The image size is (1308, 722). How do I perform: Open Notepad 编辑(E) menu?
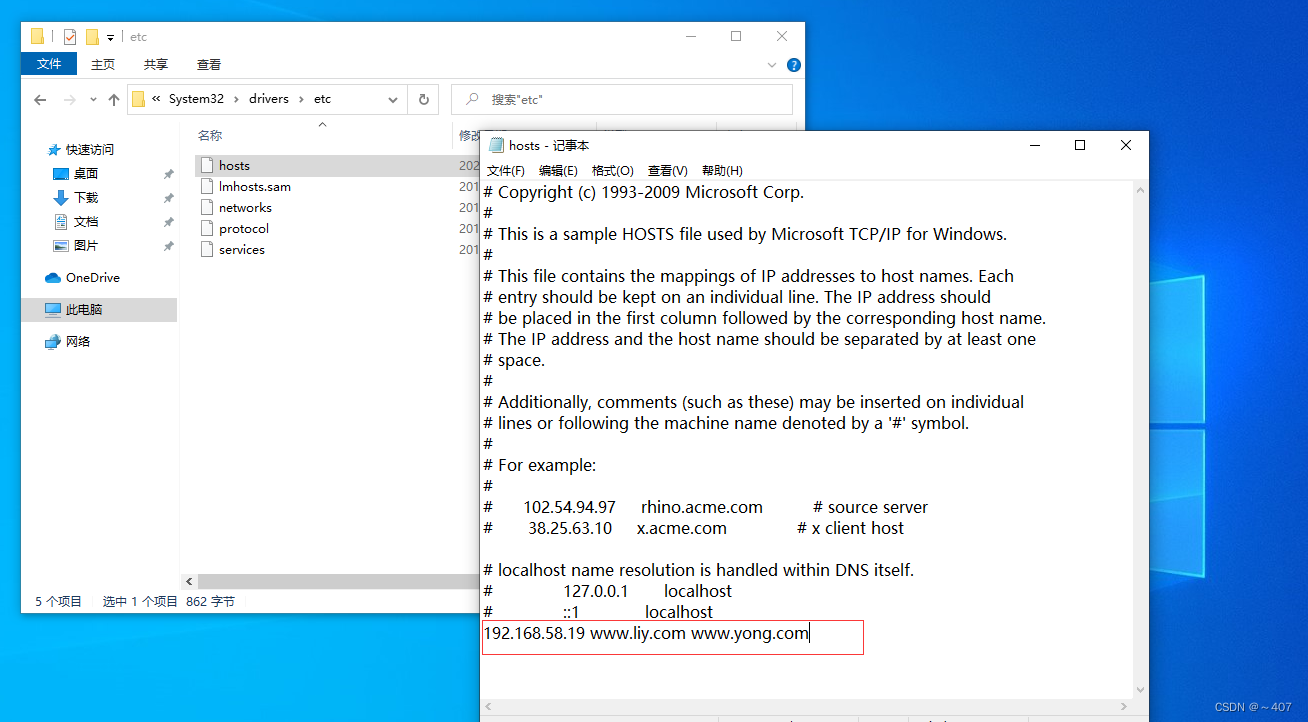[558, 171]
